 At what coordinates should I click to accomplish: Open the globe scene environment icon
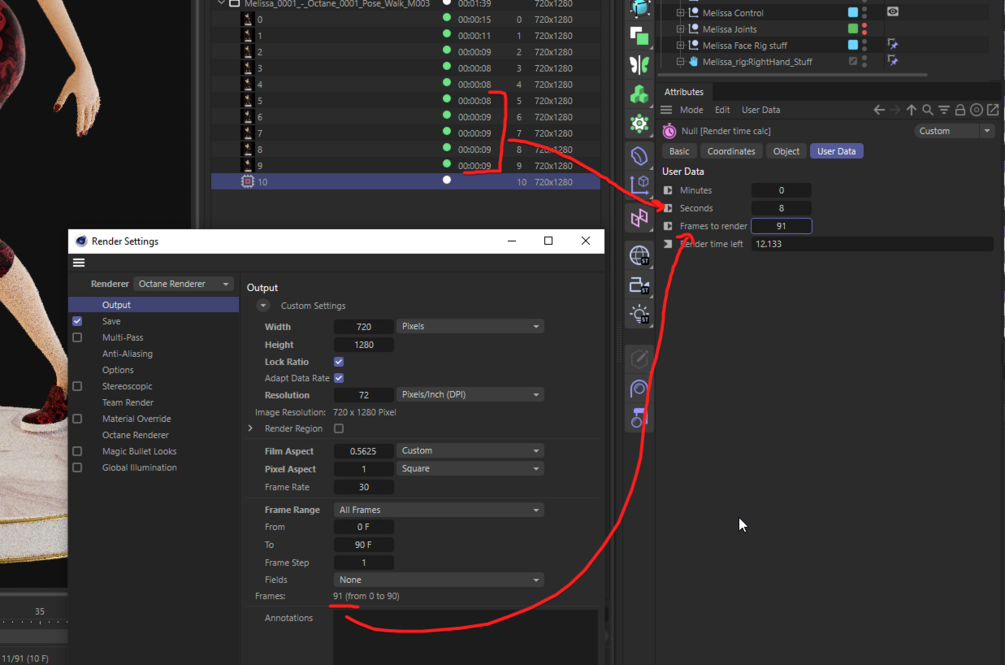click(639, 256)
